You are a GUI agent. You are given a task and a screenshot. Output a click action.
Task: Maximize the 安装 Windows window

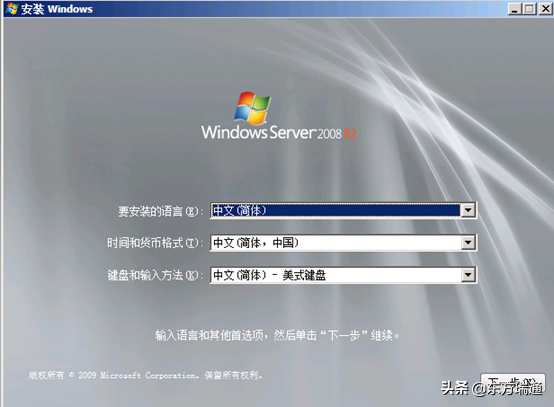[529, 9]
